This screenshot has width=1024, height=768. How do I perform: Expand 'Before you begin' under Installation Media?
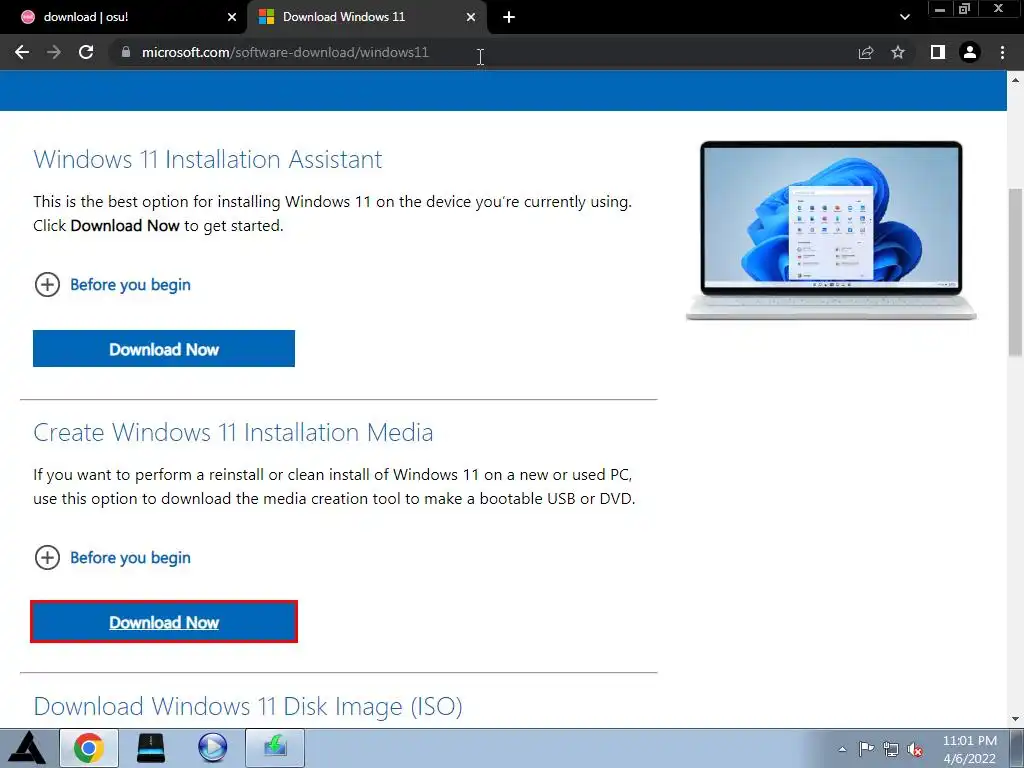112,558
